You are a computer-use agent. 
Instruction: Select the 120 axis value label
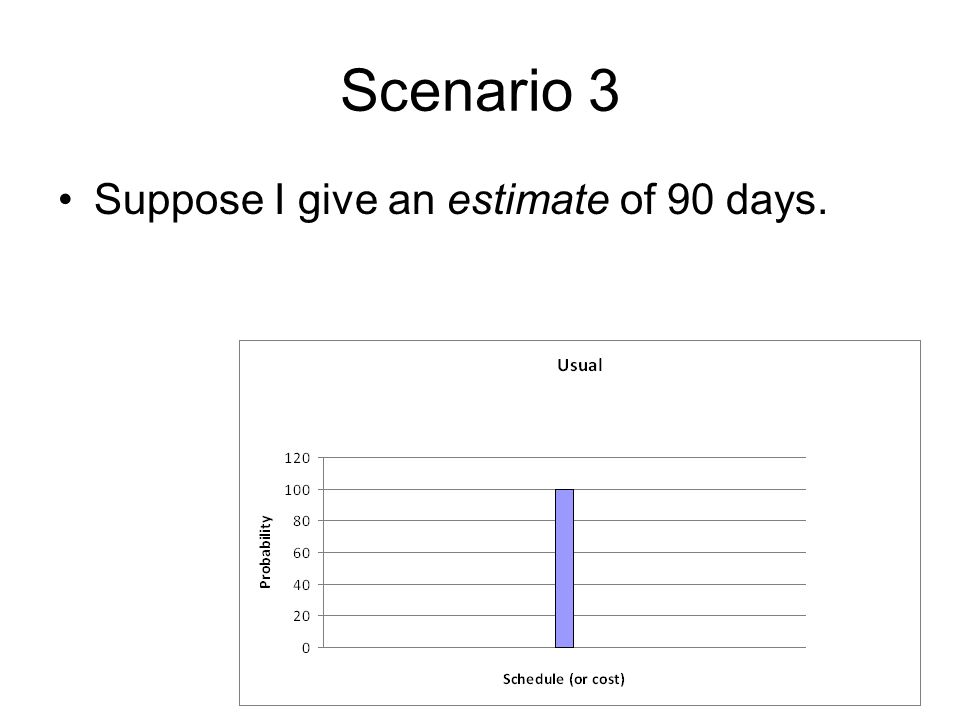pos(297,458)
